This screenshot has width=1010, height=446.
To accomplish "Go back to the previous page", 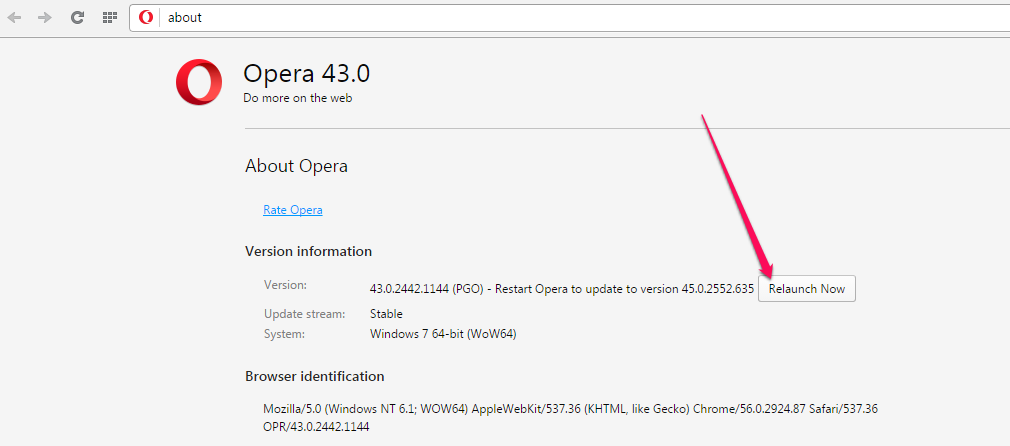I will click(x=14, y=17).
